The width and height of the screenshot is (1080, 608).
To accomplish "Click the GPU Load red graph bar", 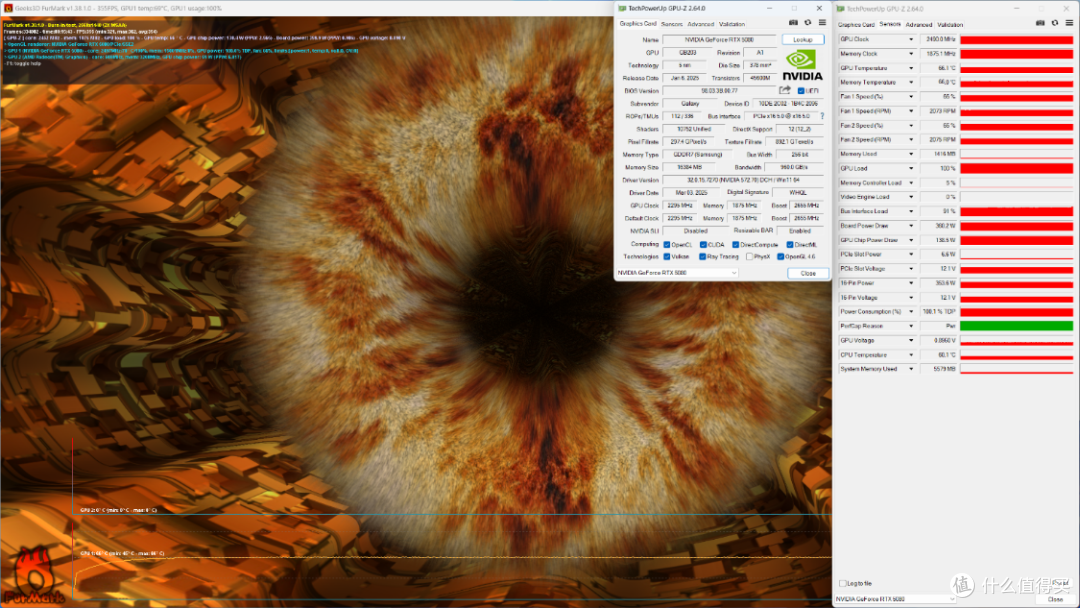I will [x=1016, y=168].
